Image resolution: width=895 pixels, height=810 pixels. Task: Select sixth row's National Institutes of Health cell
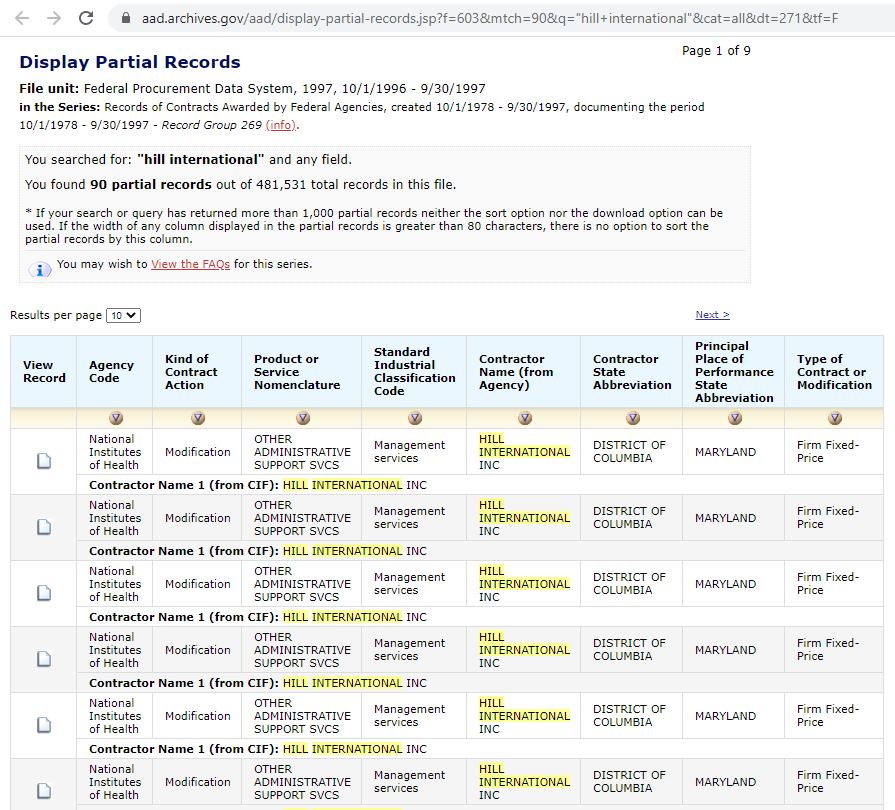tap(115, 781)
